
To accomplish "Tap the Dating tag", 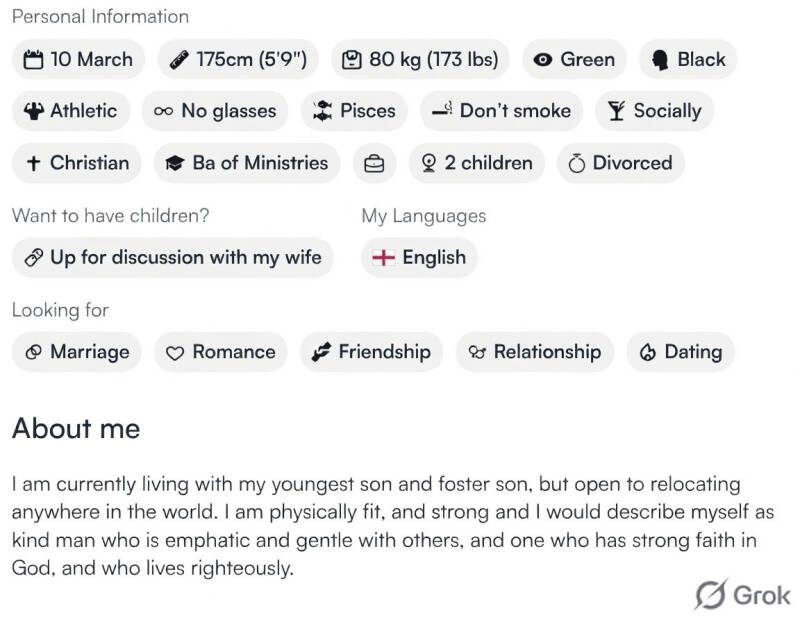I will click(x=680, y=352).
